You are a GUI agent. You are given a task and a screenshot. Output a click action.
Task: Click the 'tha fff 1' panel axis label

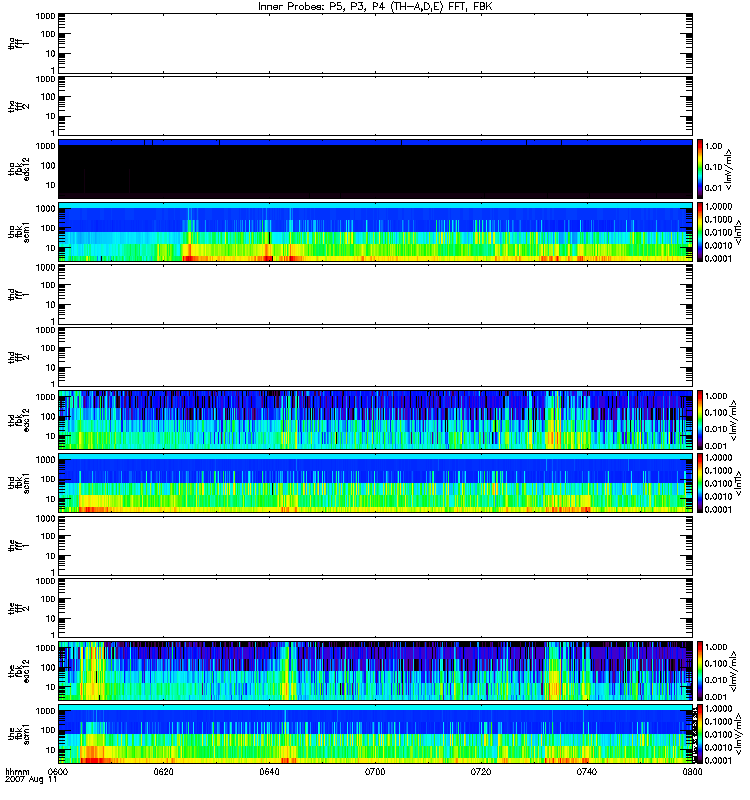[18, 43]
